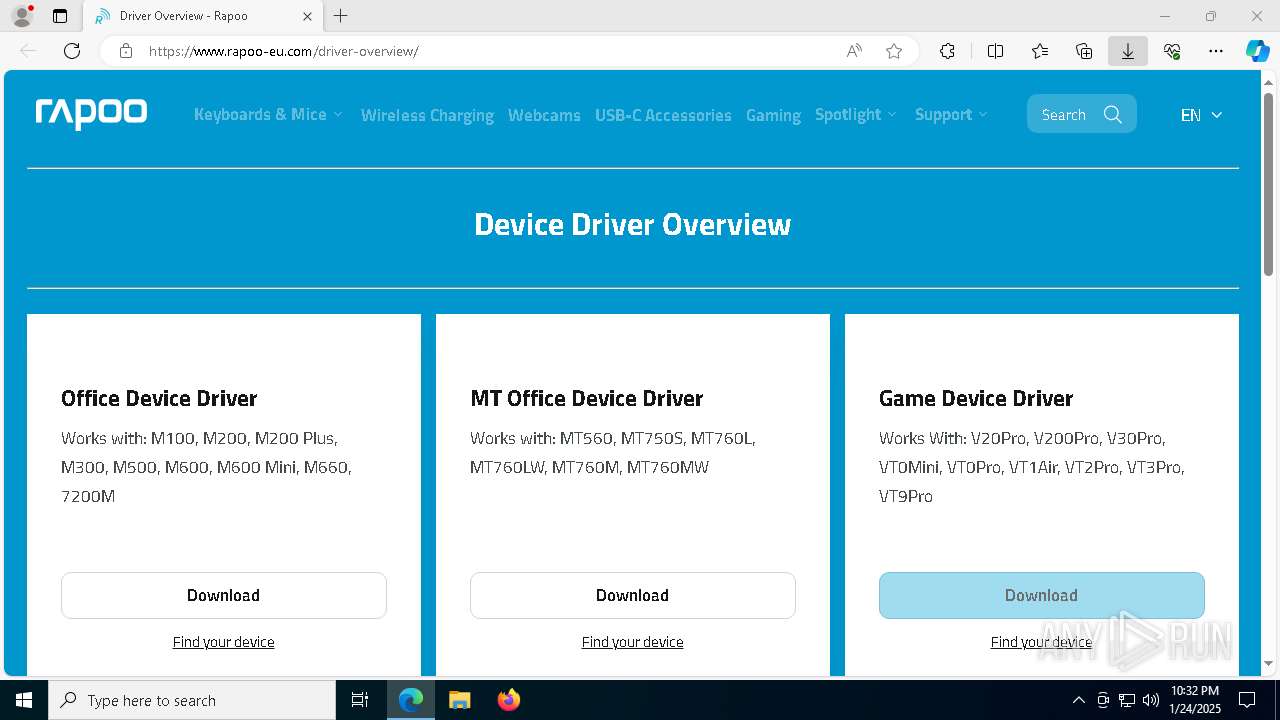Click the site Search field
1280x720 pixels.
pyautogui.click(x=1081, y=114)
